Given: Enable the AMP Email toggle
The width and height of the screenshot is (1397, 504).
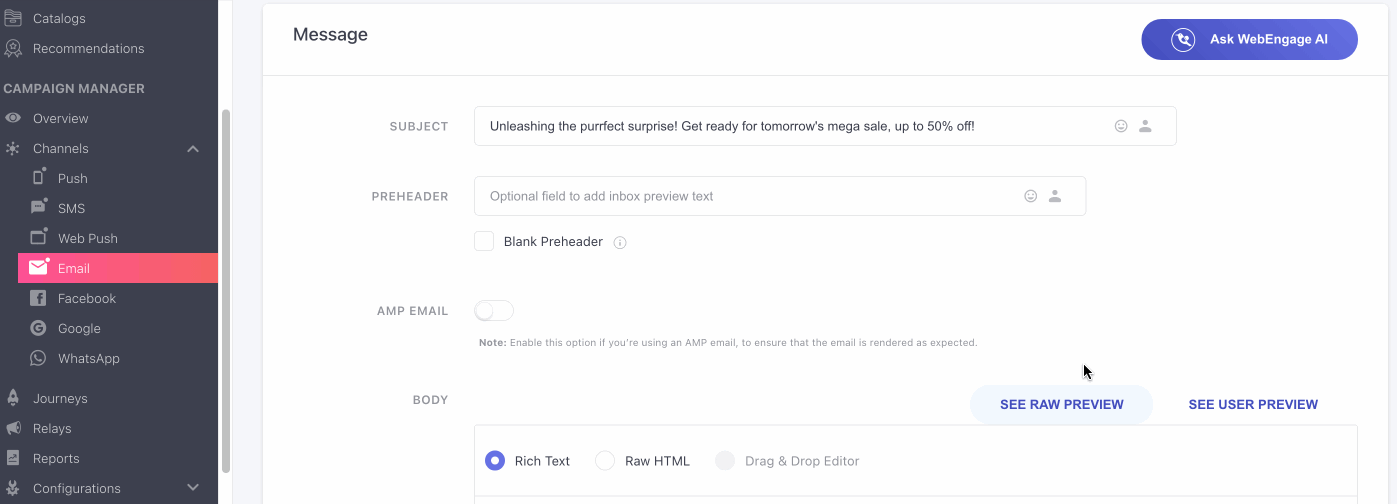Looking at the screenshot, I should click(x=494, y=311).
